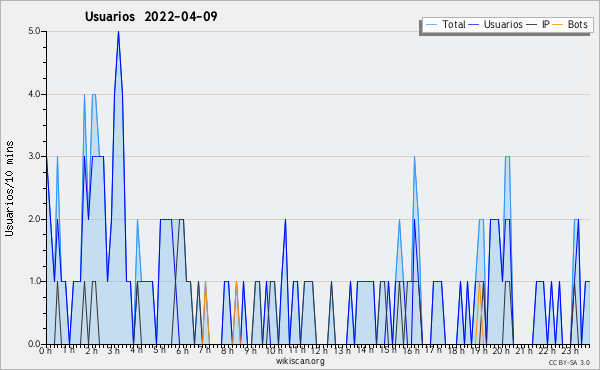Click the orange Bots spike near 7 h
600x370 pixels.
[205, 282]
